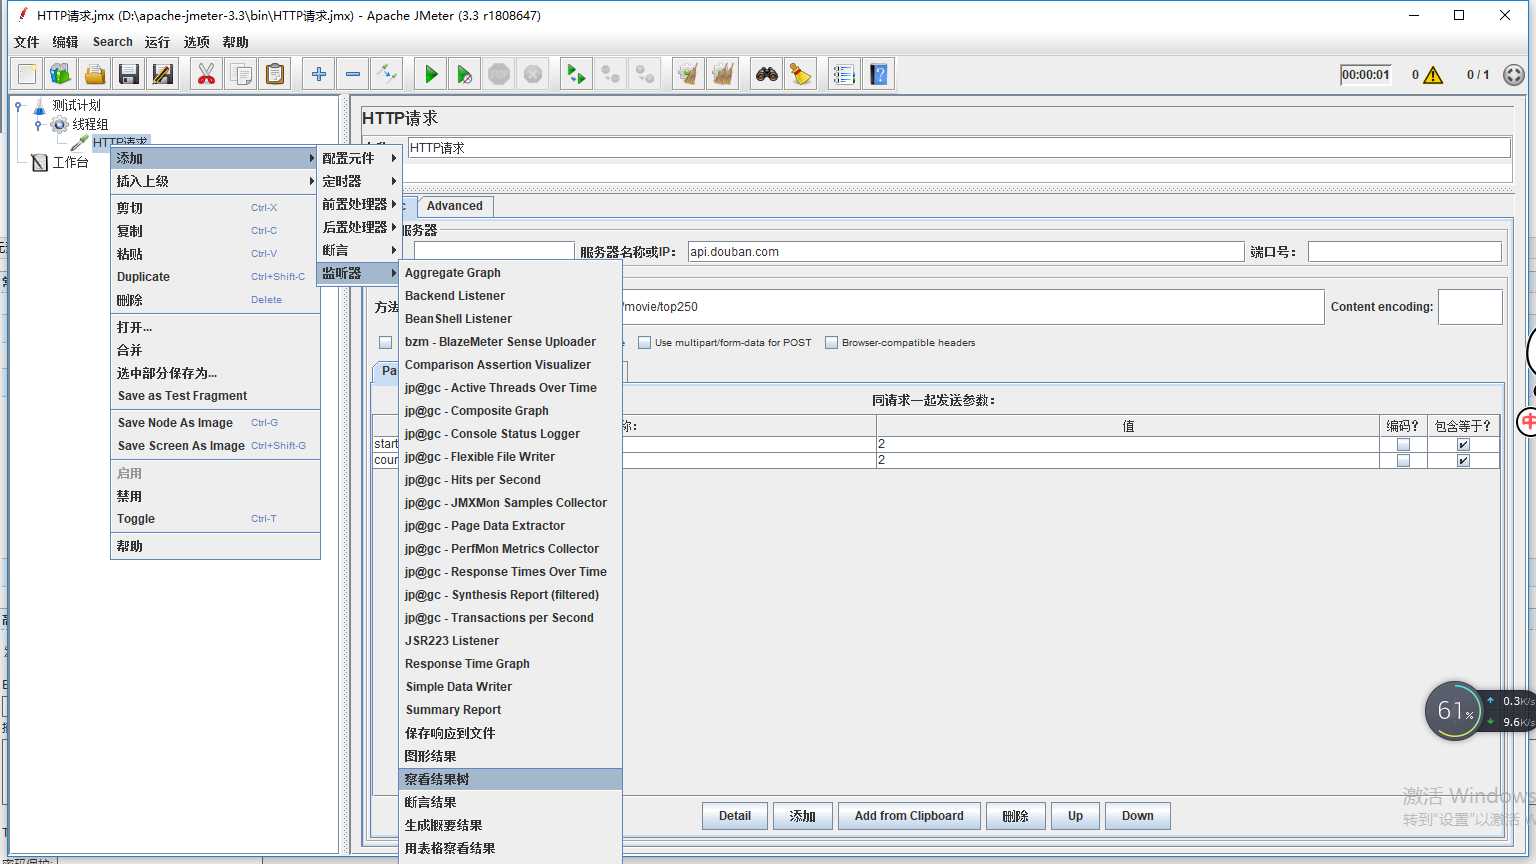Select Summary Report from listener list

pyautogui.click(x=510, y=710)
